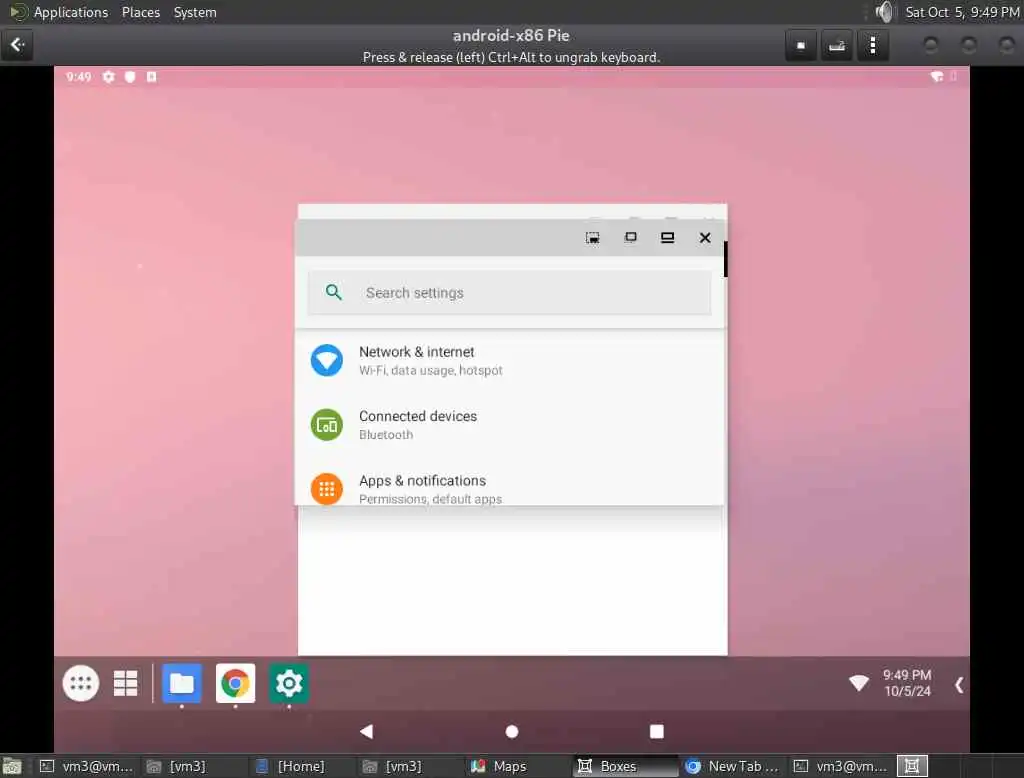Screen dimensions: 1024x778
Task: Click the show desktop icon in bottom panel
Action: (12, 766)
